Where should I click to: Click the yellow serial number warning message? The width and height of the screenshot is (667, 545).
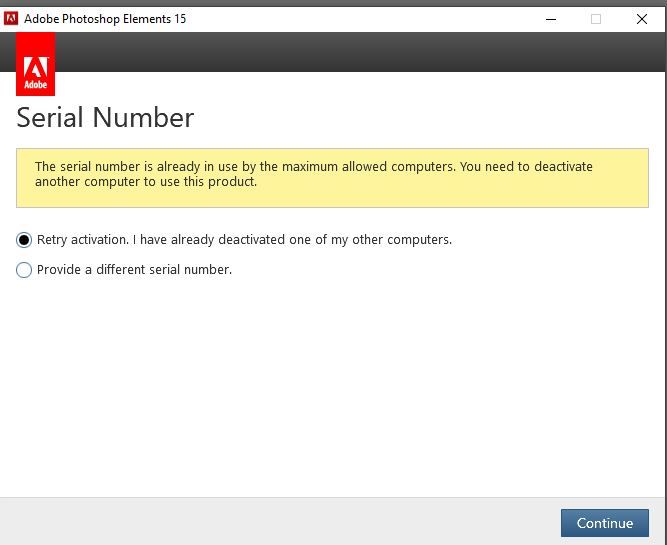(332, 178)
